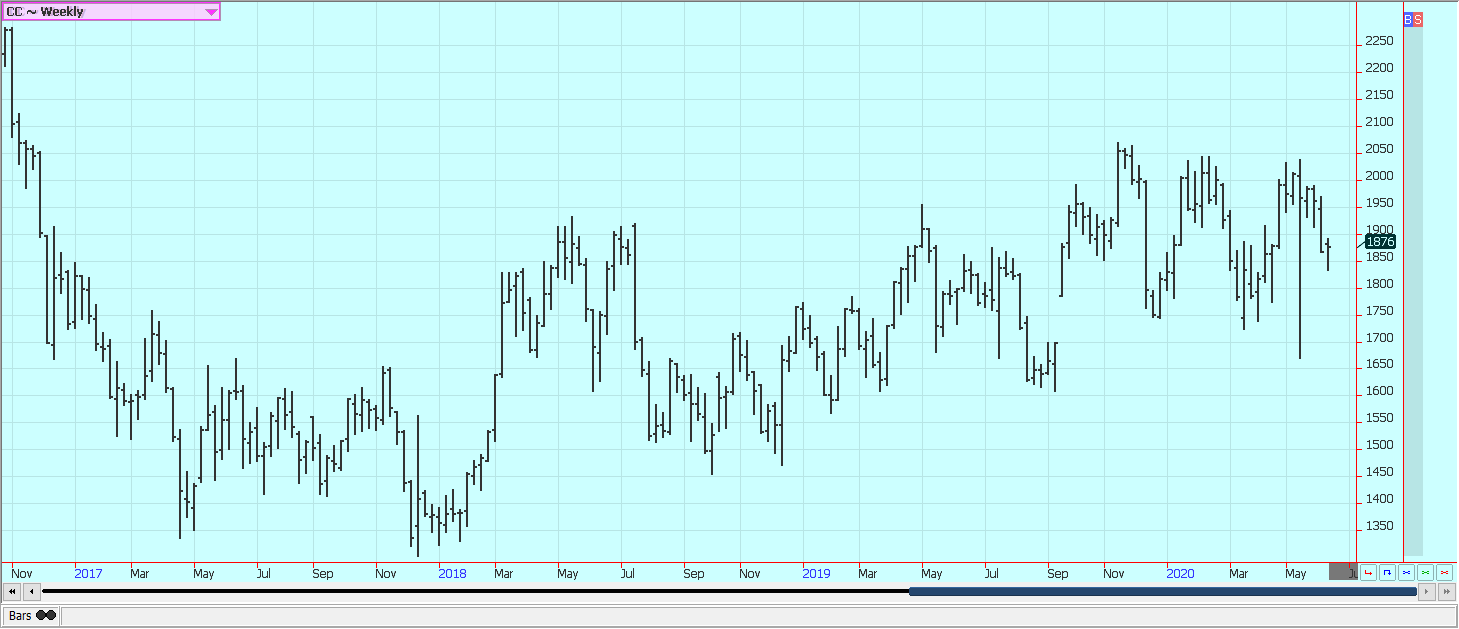
Task: Jump to chart end with double-right arrow
Action: tap(1447, 592)
